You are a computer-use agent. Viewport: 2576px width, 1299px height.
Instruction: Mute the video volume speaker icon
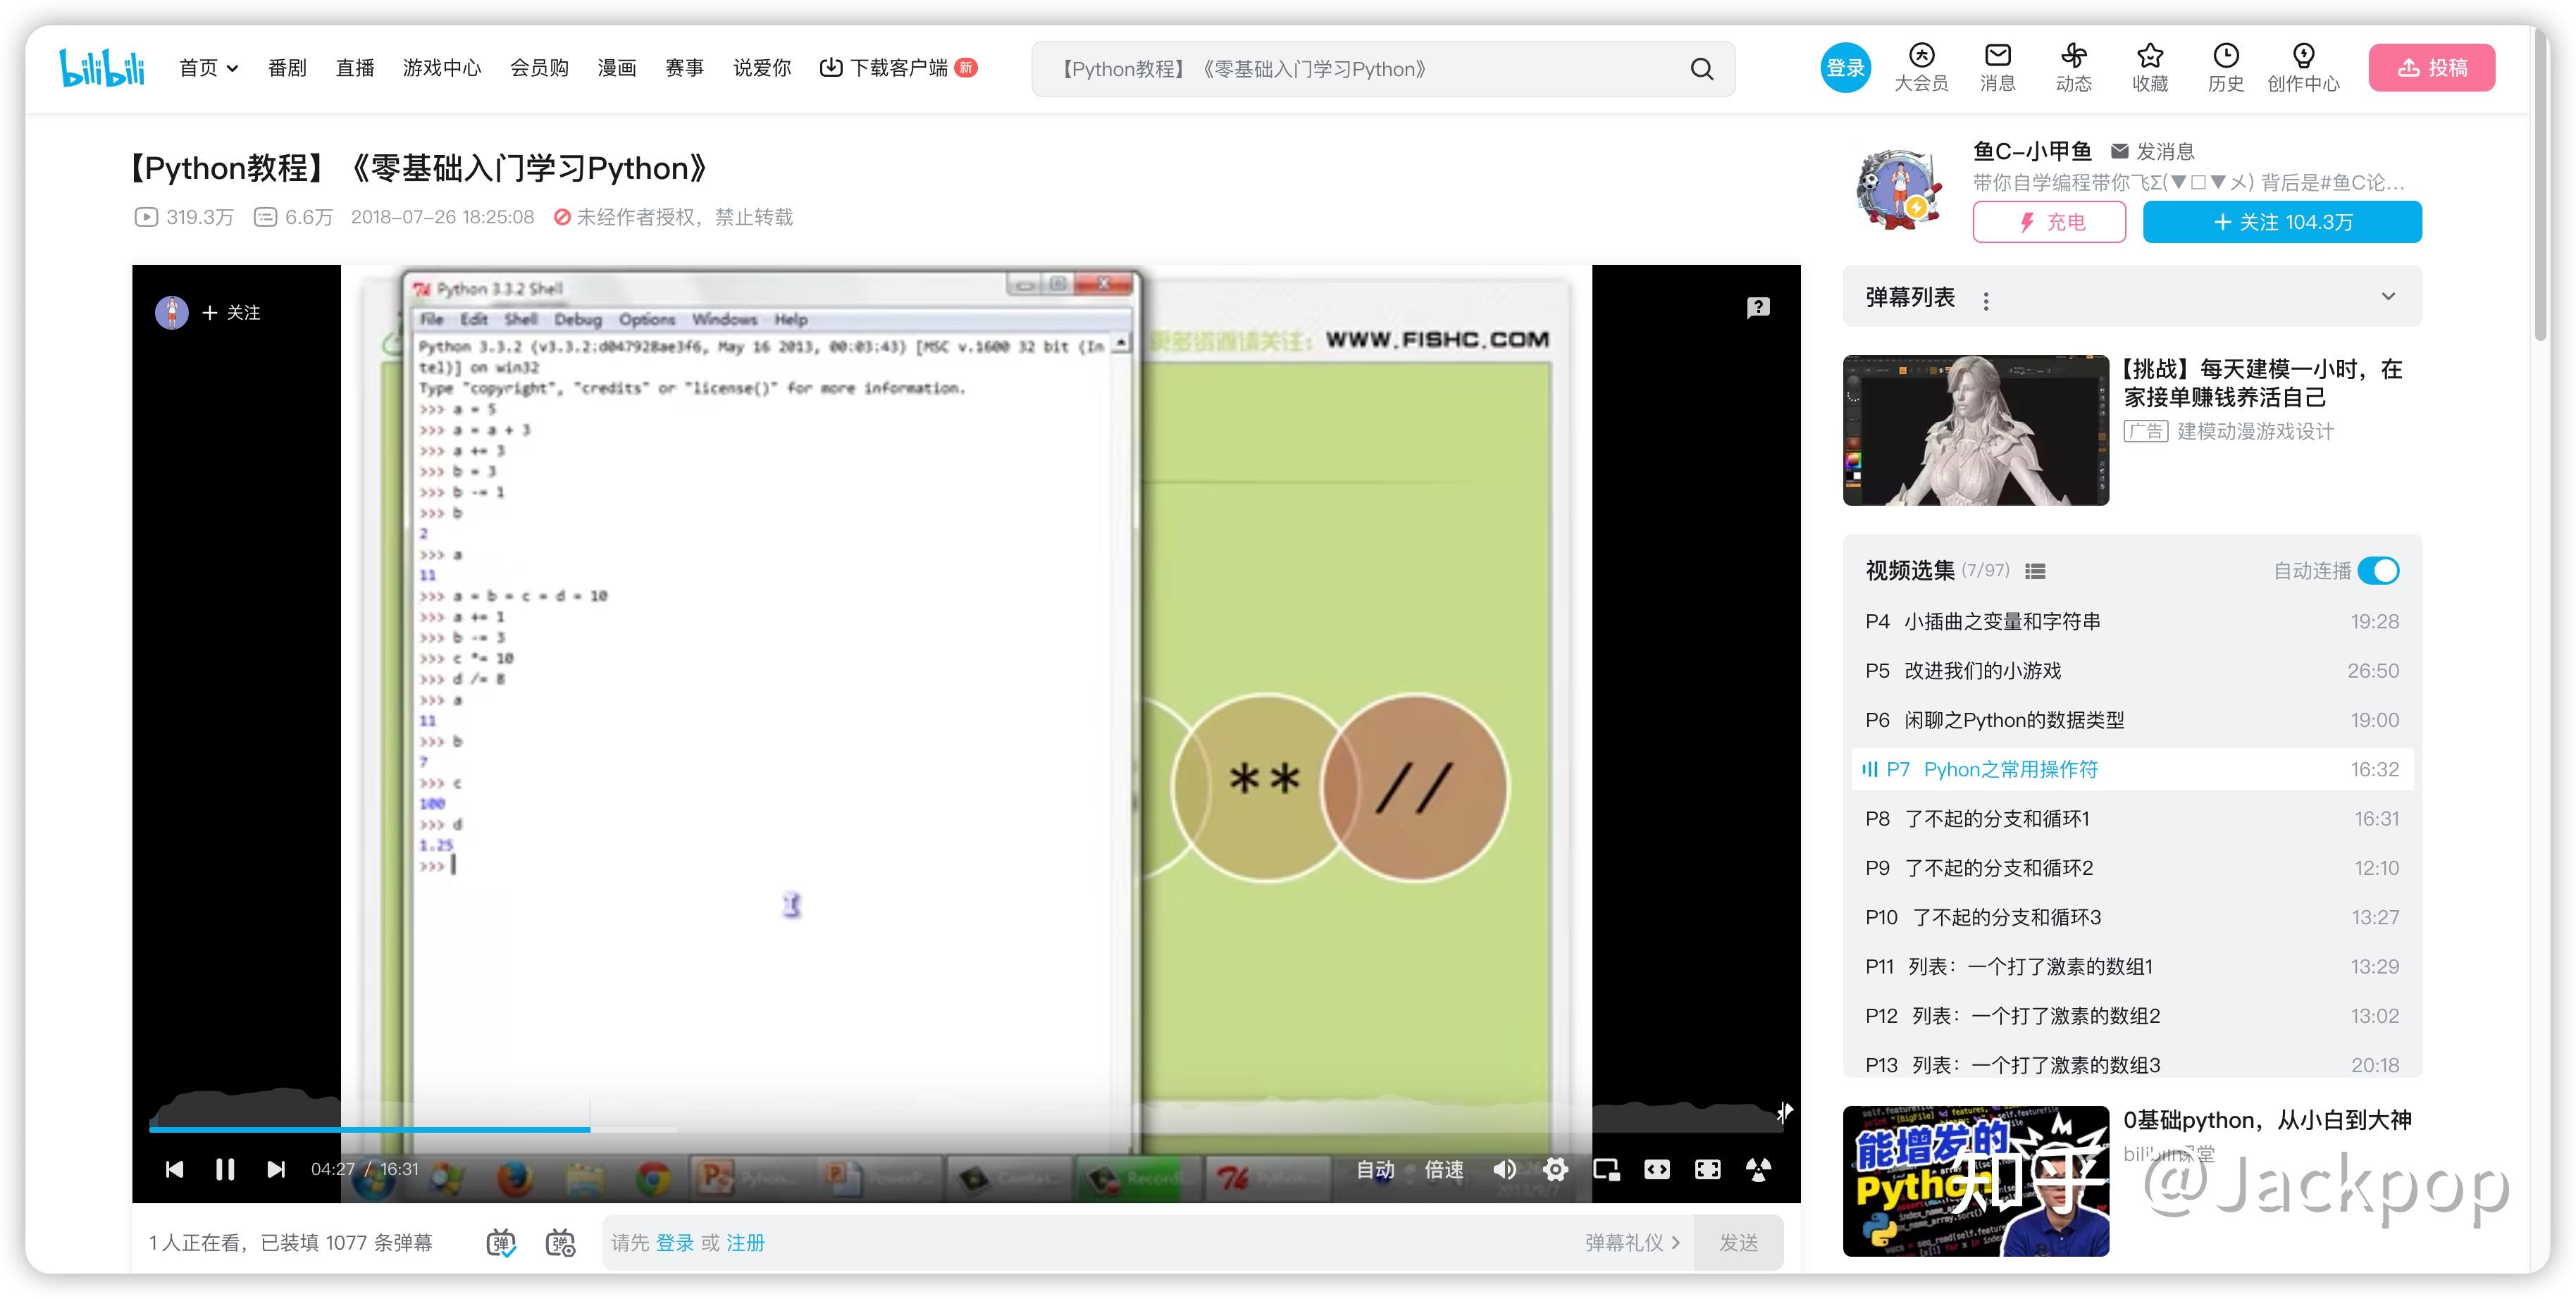click(1504, 1169)
